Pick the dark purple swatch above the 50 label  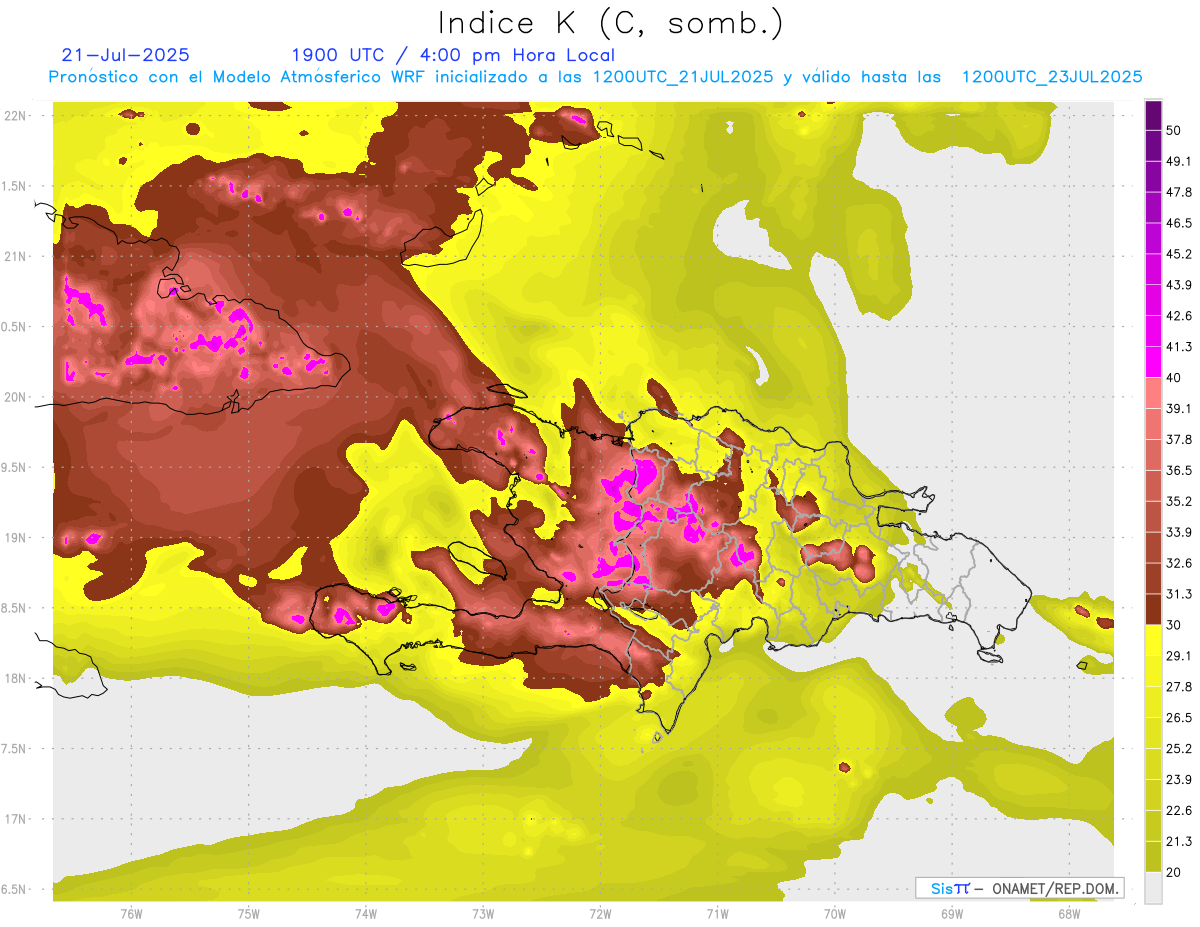click(x=1153, y=114)
